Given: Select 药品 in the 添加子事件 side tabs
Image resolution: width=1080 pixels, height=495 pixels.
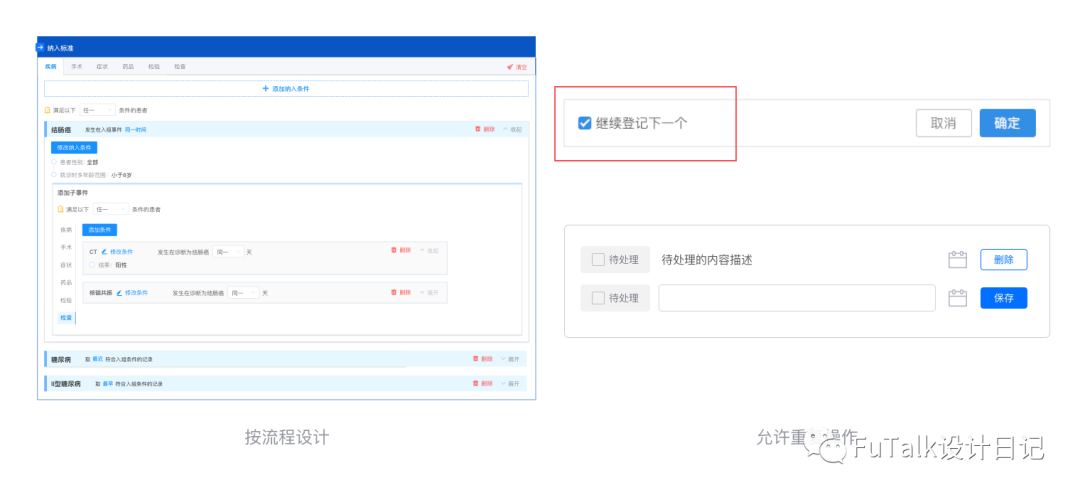Looking at the screenshot, I should [x=66, y=283].
